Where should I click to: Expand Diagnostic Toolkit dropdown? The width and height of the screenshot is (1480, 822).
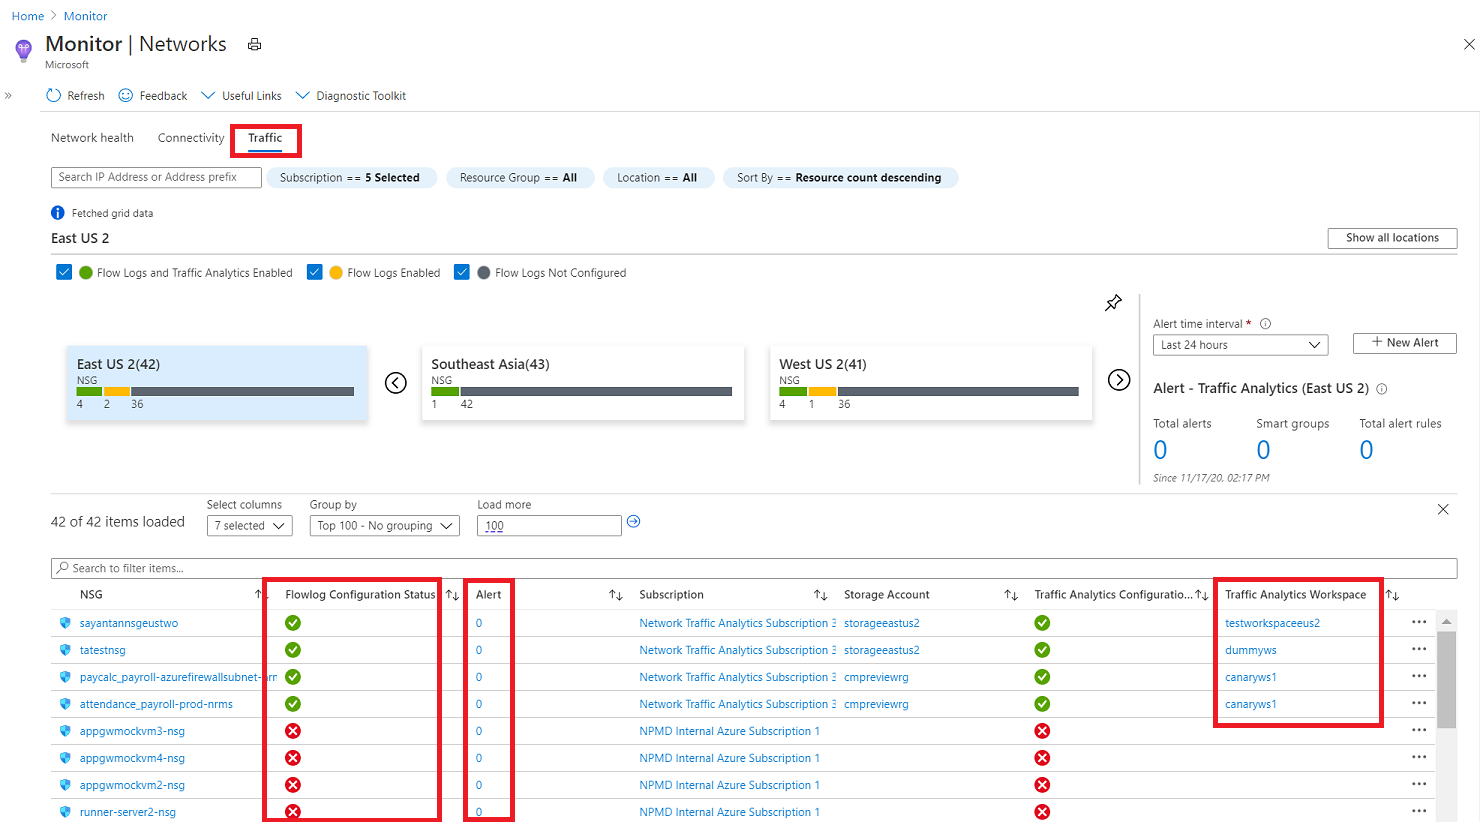coord(350,96)
